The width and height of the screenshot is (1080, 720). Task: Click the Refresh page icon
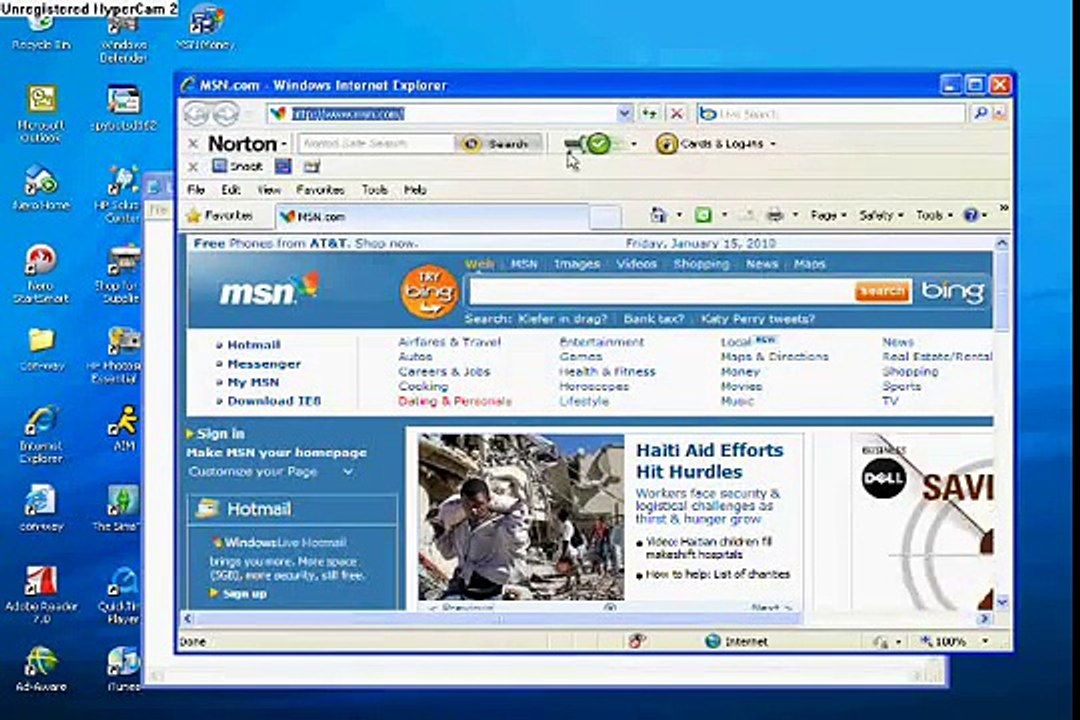649,114
